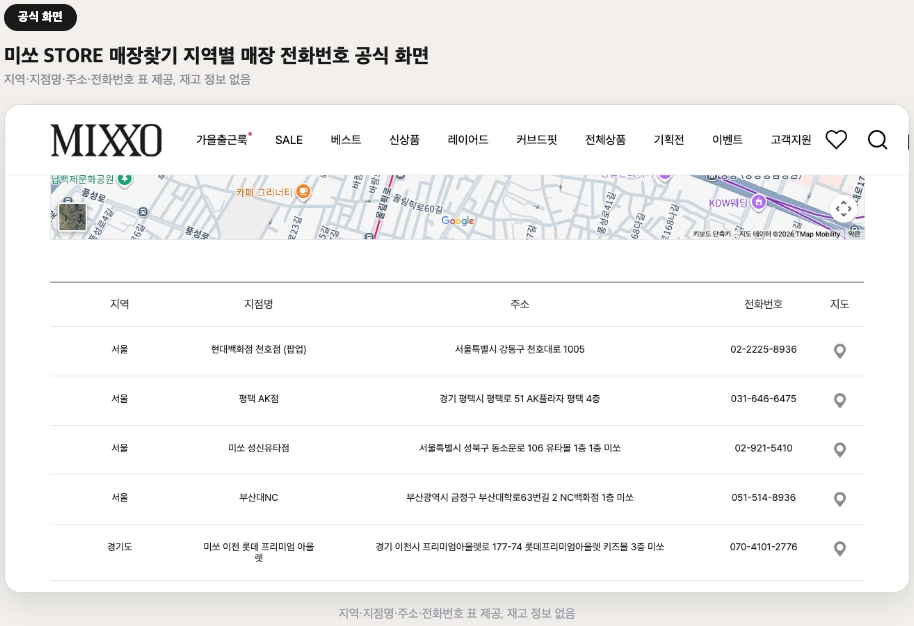The height and width of the screenshot is (626, 914).
Task: Click the Google logo on map
Action: point(458,221)
